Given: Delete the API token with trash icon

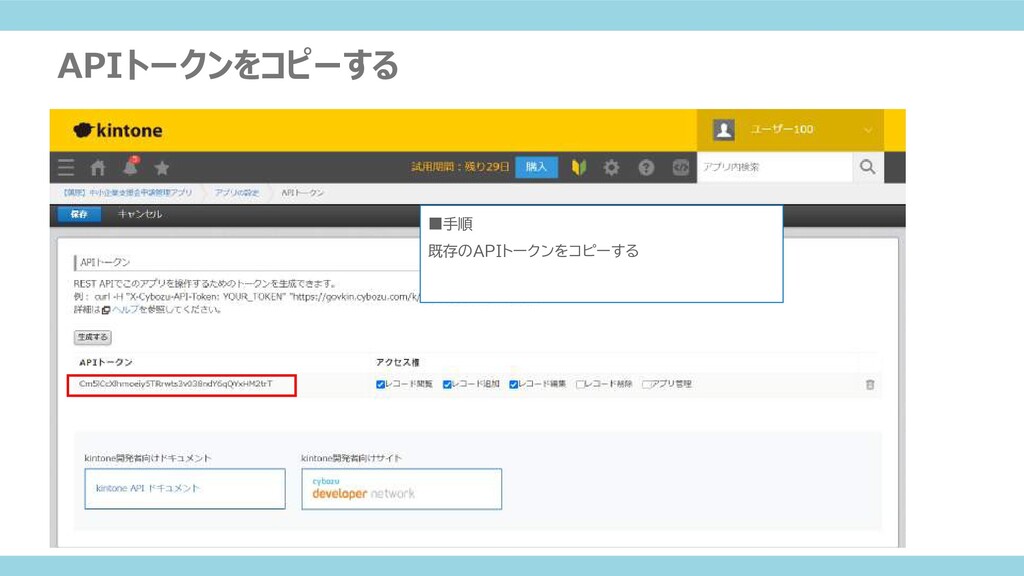Looking at the screenshot, I should [870, 385].
